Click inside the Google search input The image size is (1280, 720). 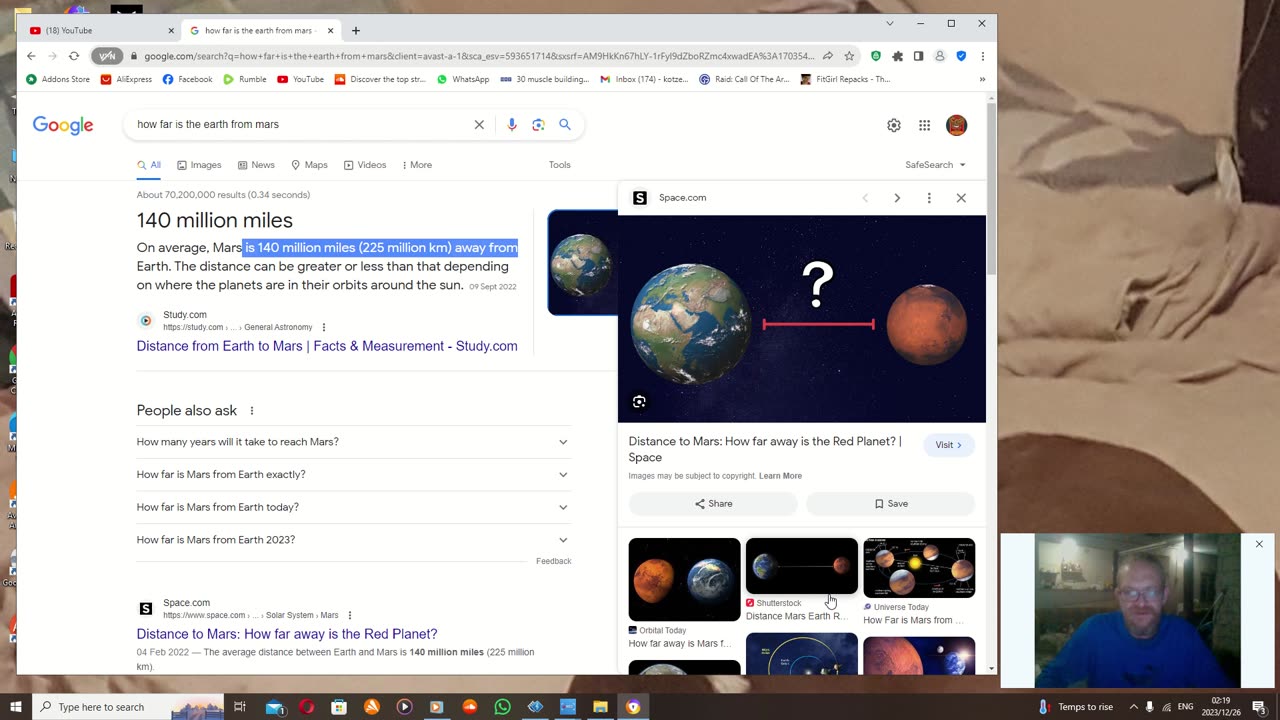(x=300, y=124)
